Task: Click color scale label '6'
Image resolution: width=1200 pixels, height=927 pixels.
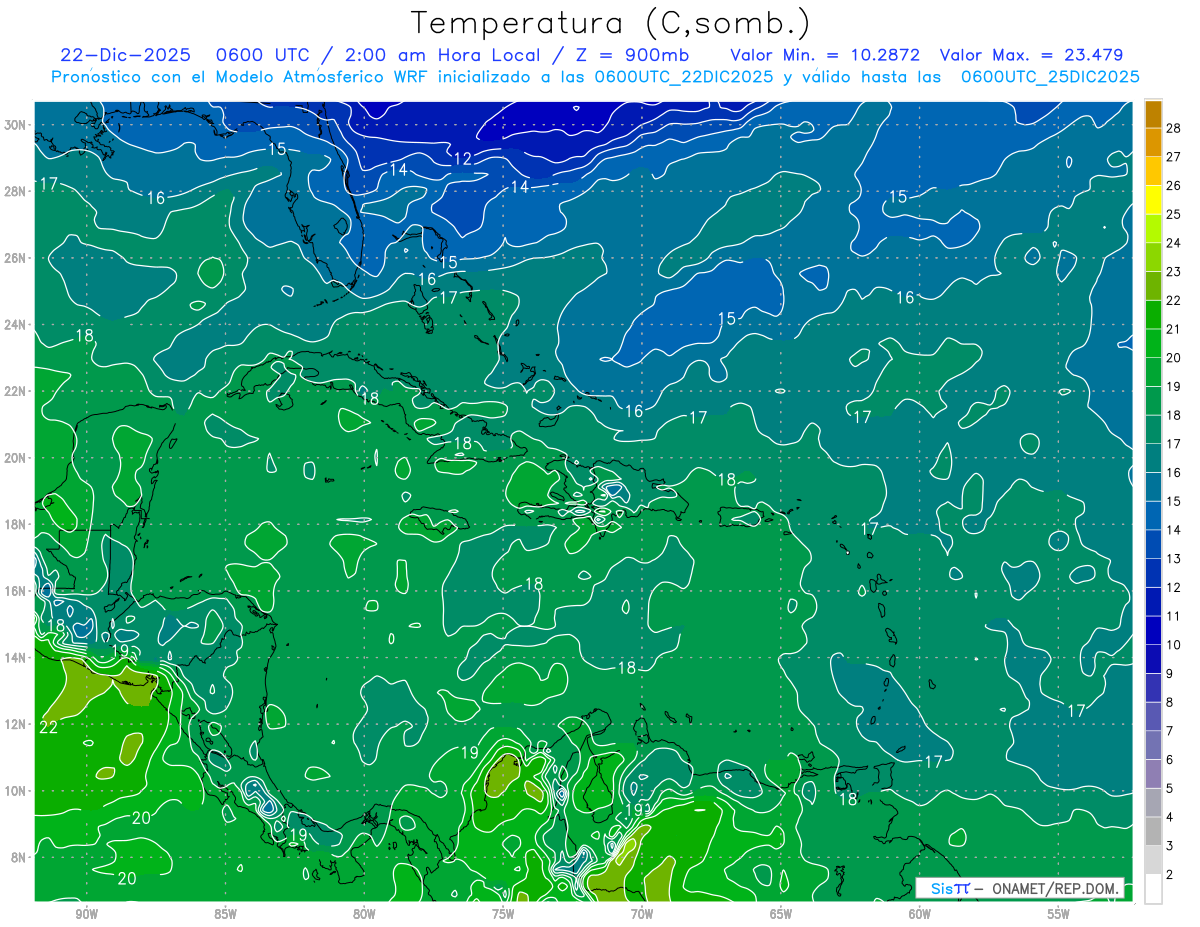Action: (x=1170, y=760)
